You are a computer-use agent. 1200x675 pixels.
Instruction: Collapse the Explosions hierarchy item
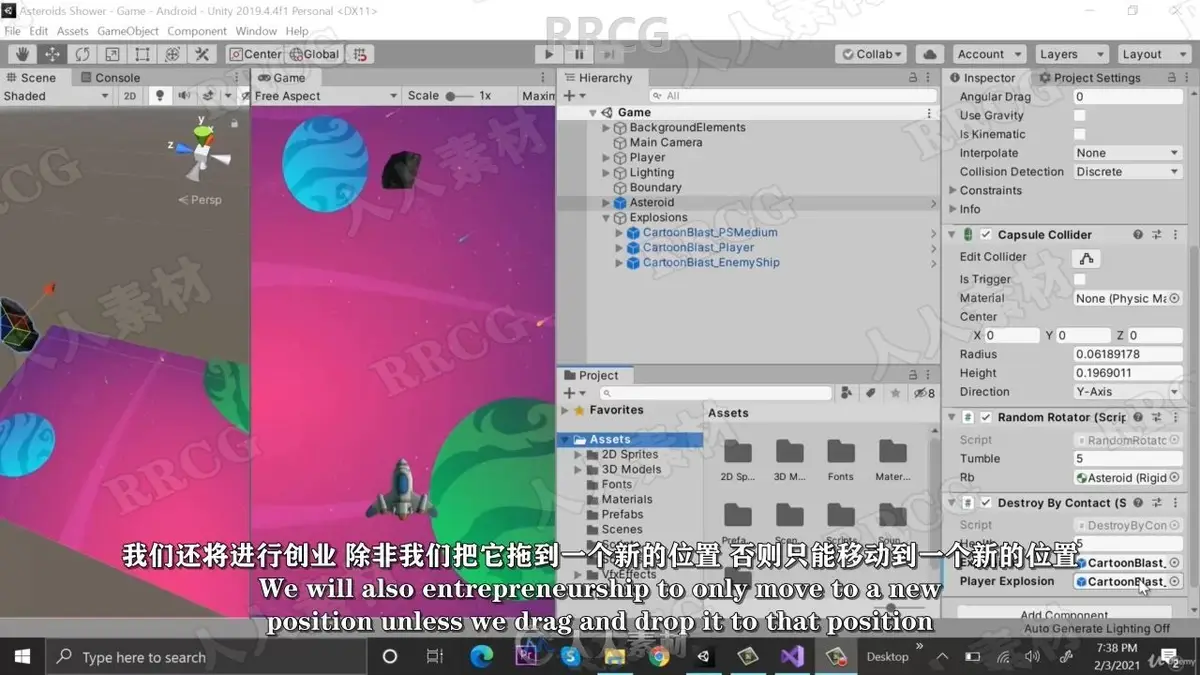click(x=606, y=218)
